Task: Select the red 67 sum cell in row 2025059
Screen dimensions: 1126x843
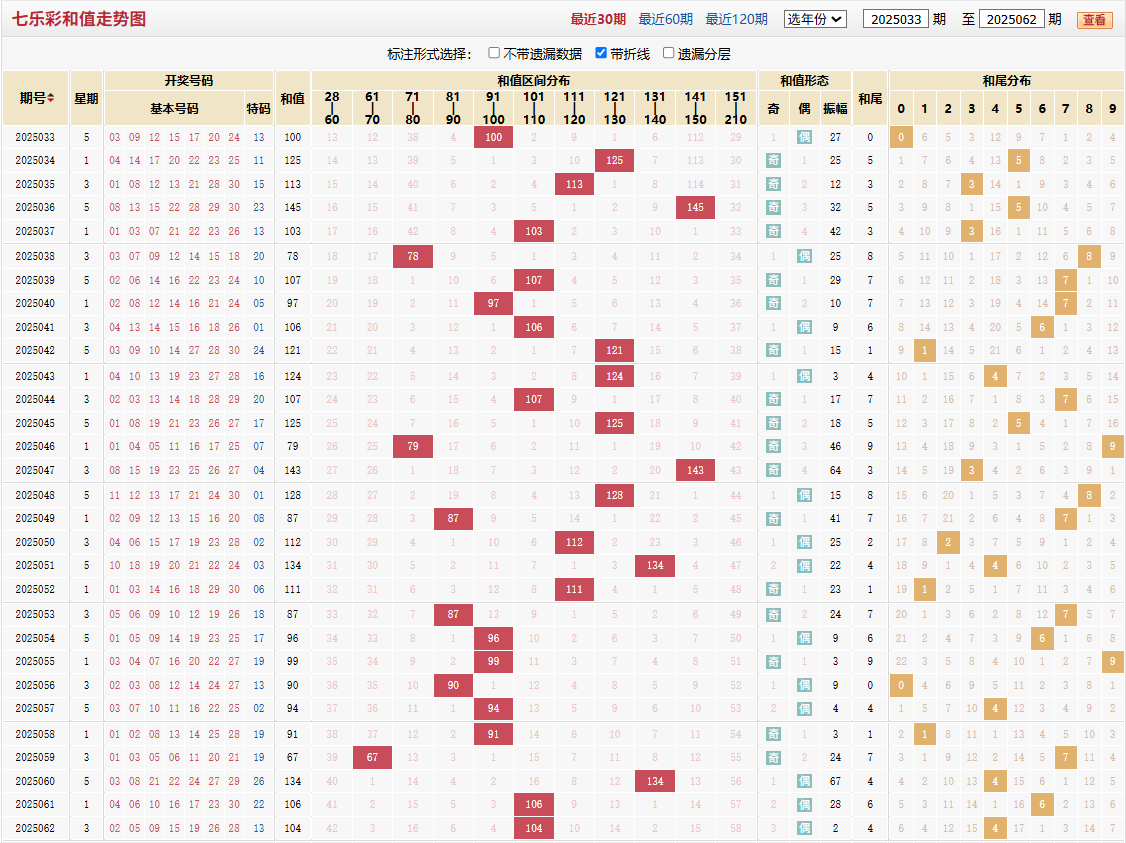Action: (x=372, y=758)
